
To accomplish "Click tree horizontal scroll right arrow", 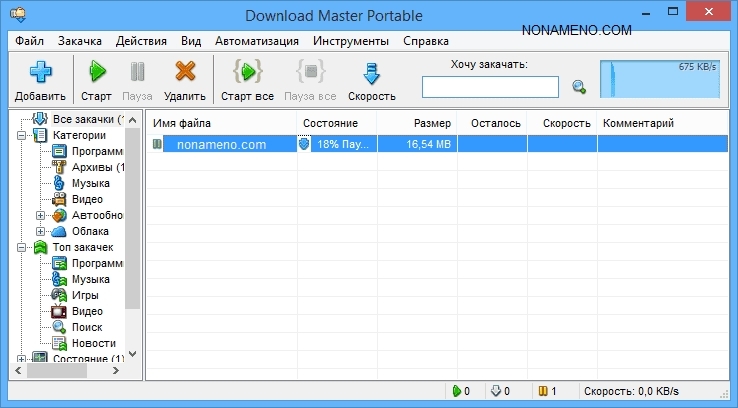I will tap(116, 370).
